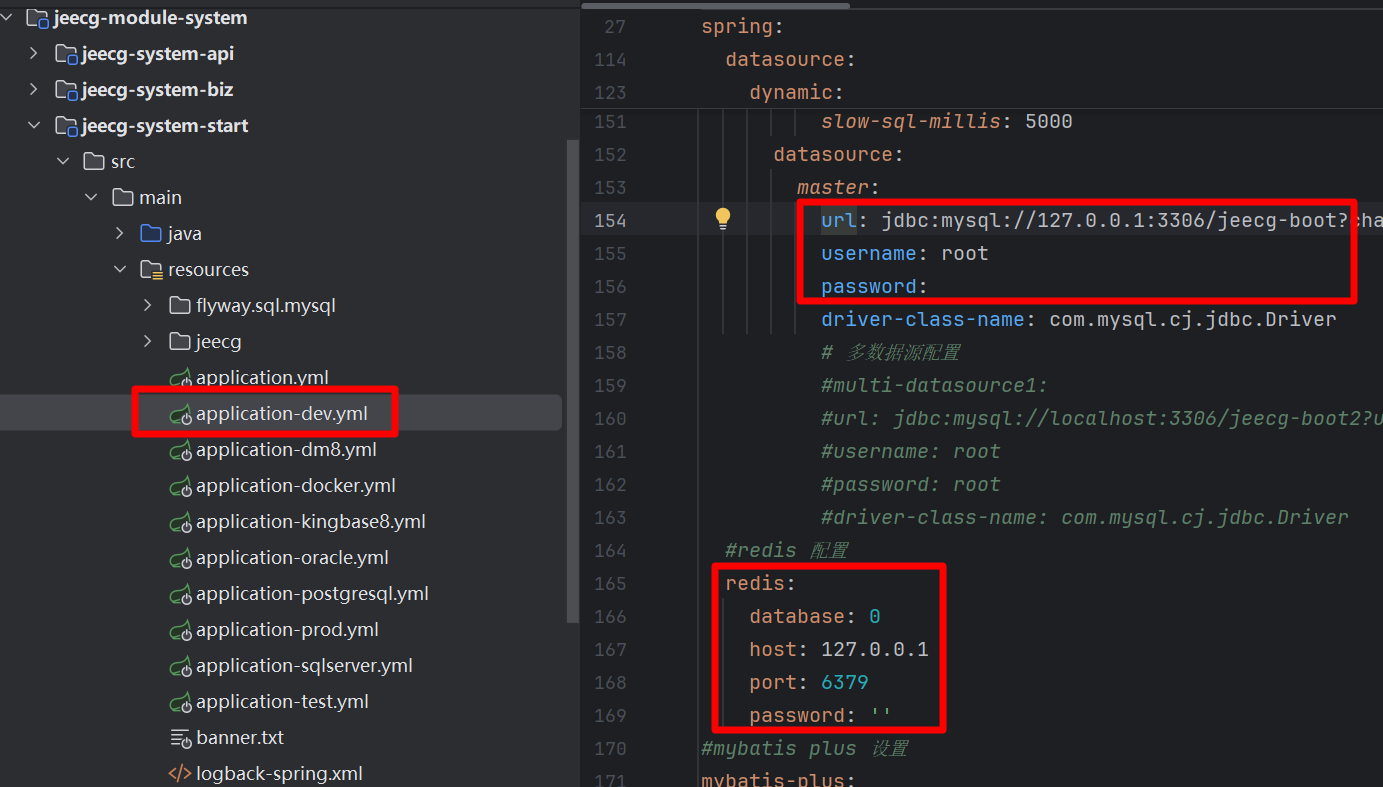Click the sticky 'dynamic:' line 123

[796, 92]
